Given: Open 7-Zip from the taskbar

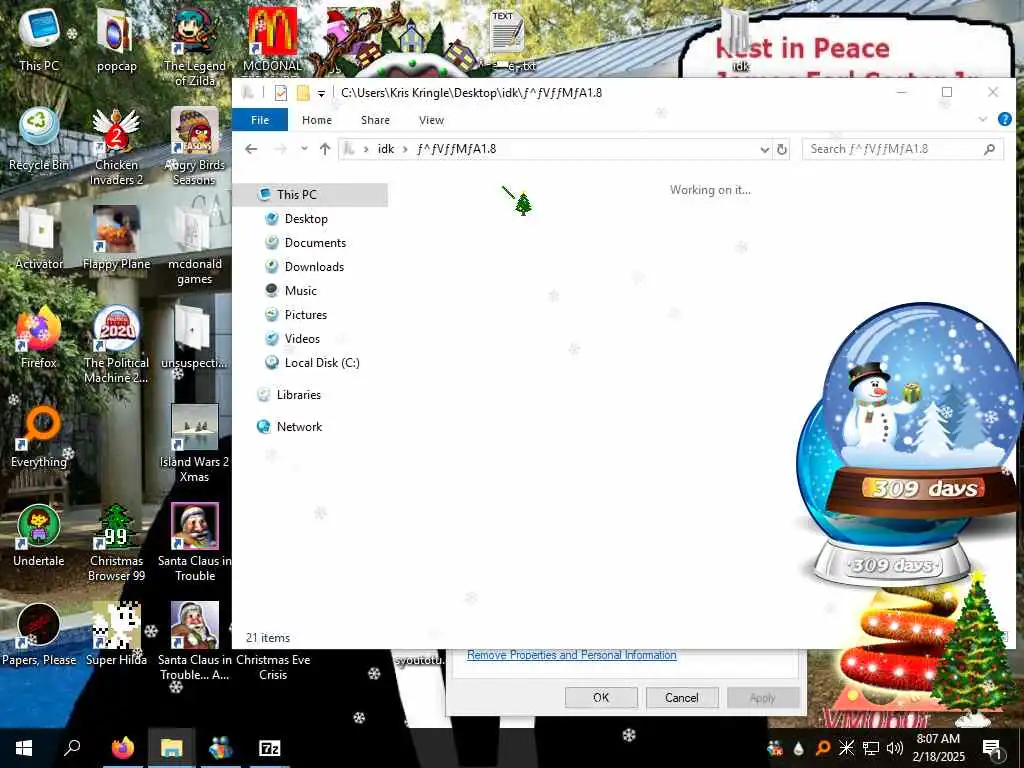Looking at the screenshot, I should click(270, 748).
